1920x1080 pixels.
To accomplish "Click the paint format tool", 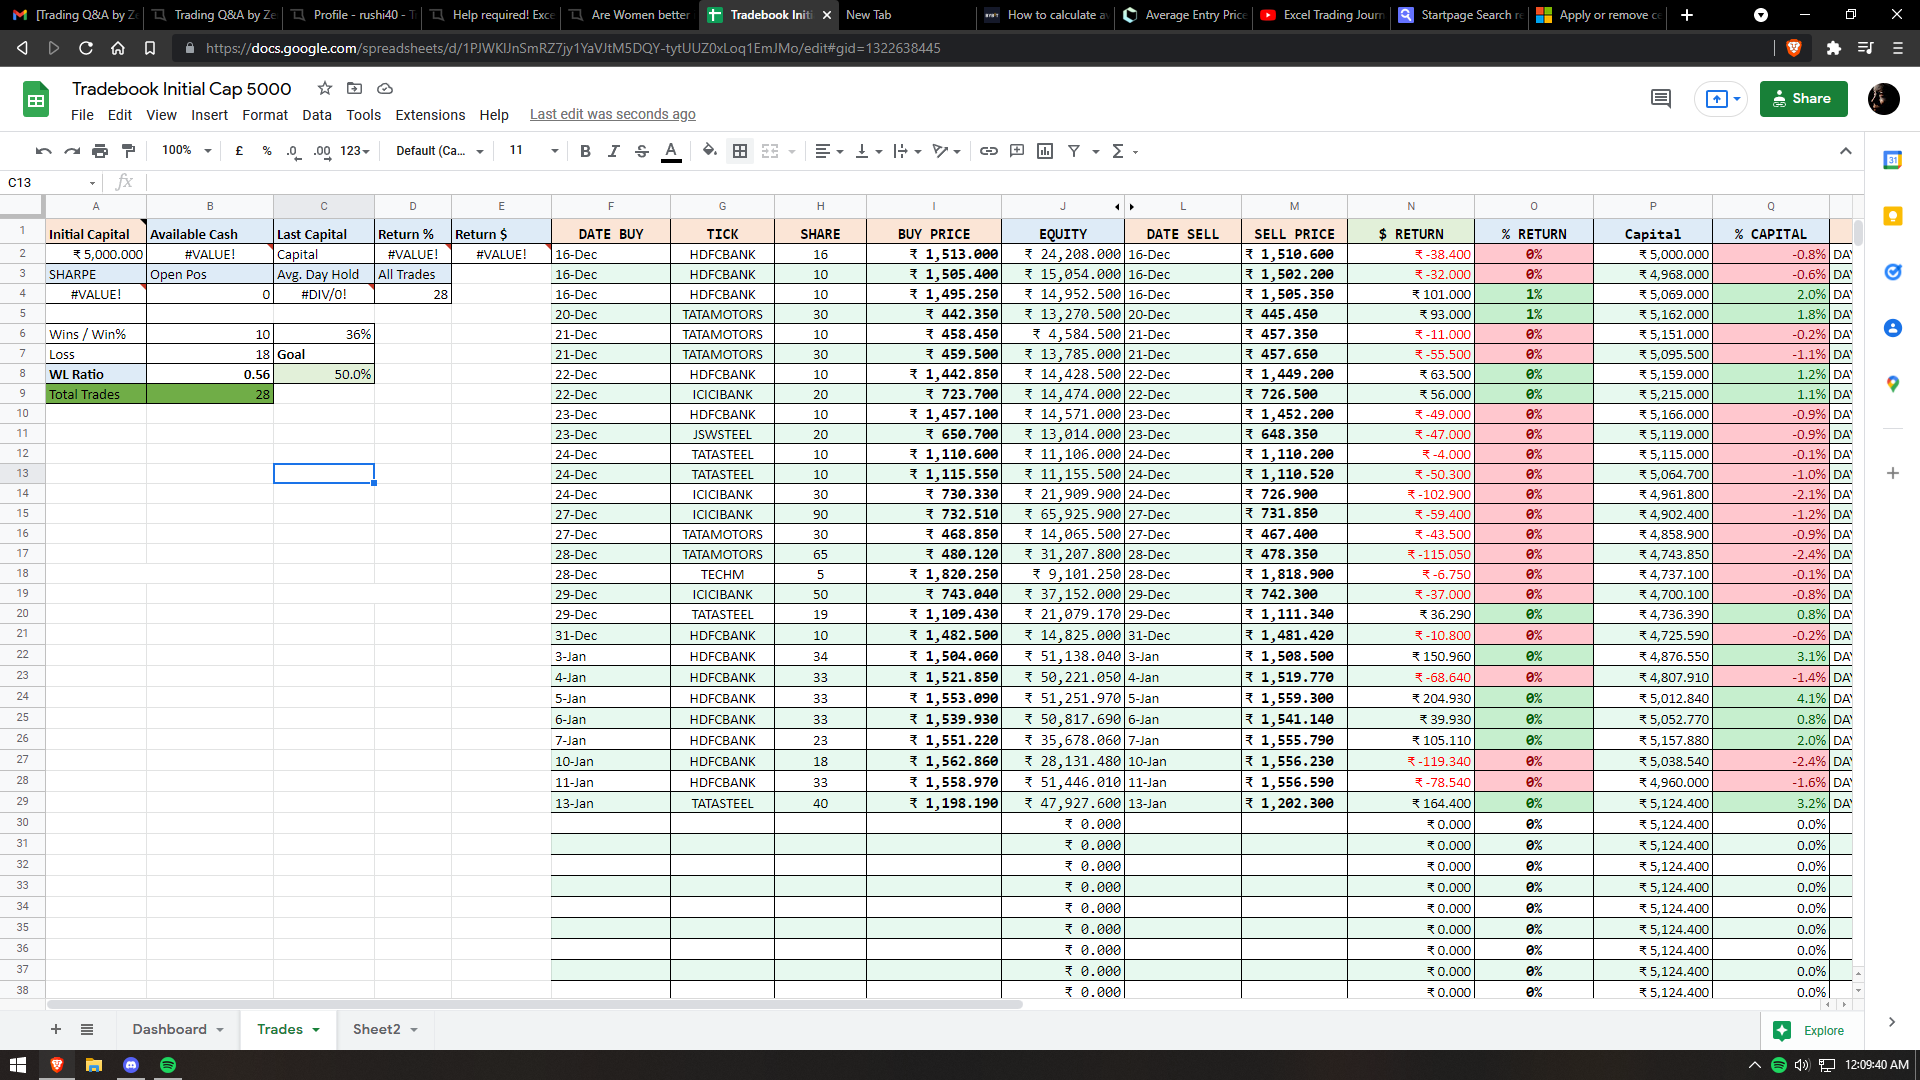I will coord(128,151).
